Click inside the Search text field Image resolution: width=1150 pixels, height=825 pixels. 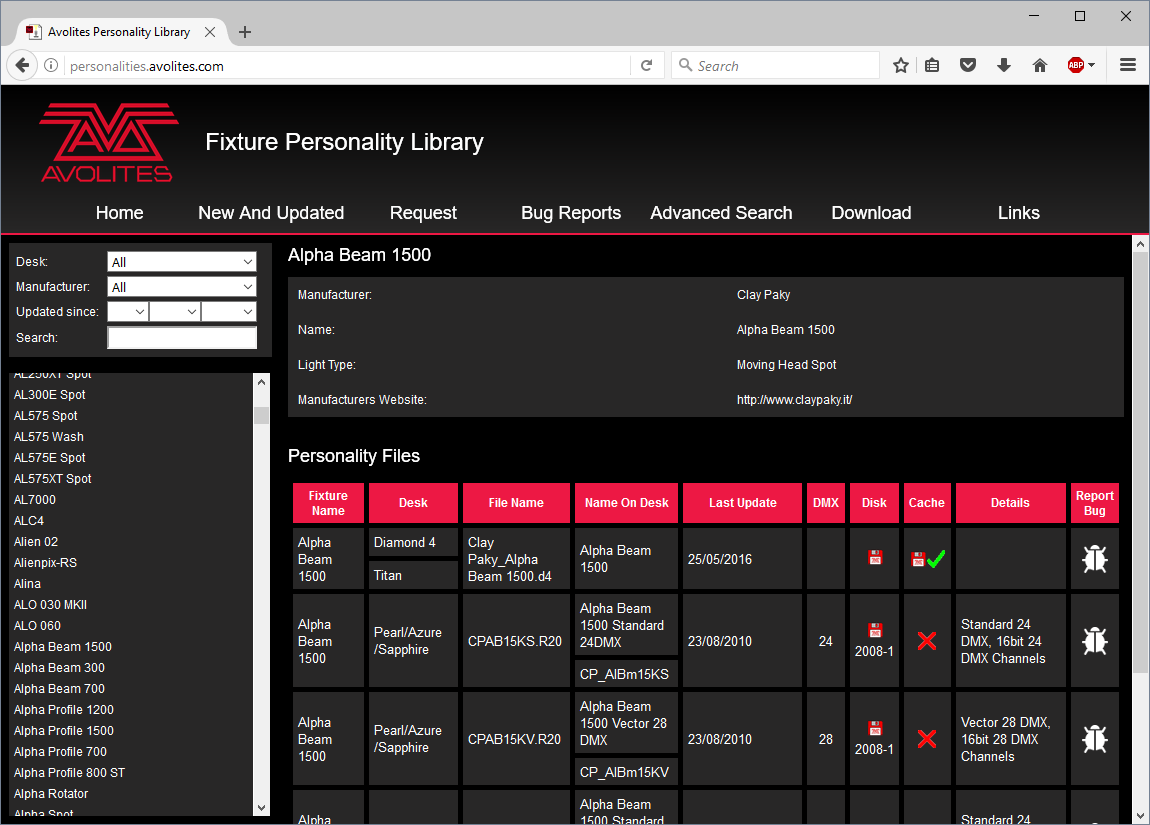point(181,337)
